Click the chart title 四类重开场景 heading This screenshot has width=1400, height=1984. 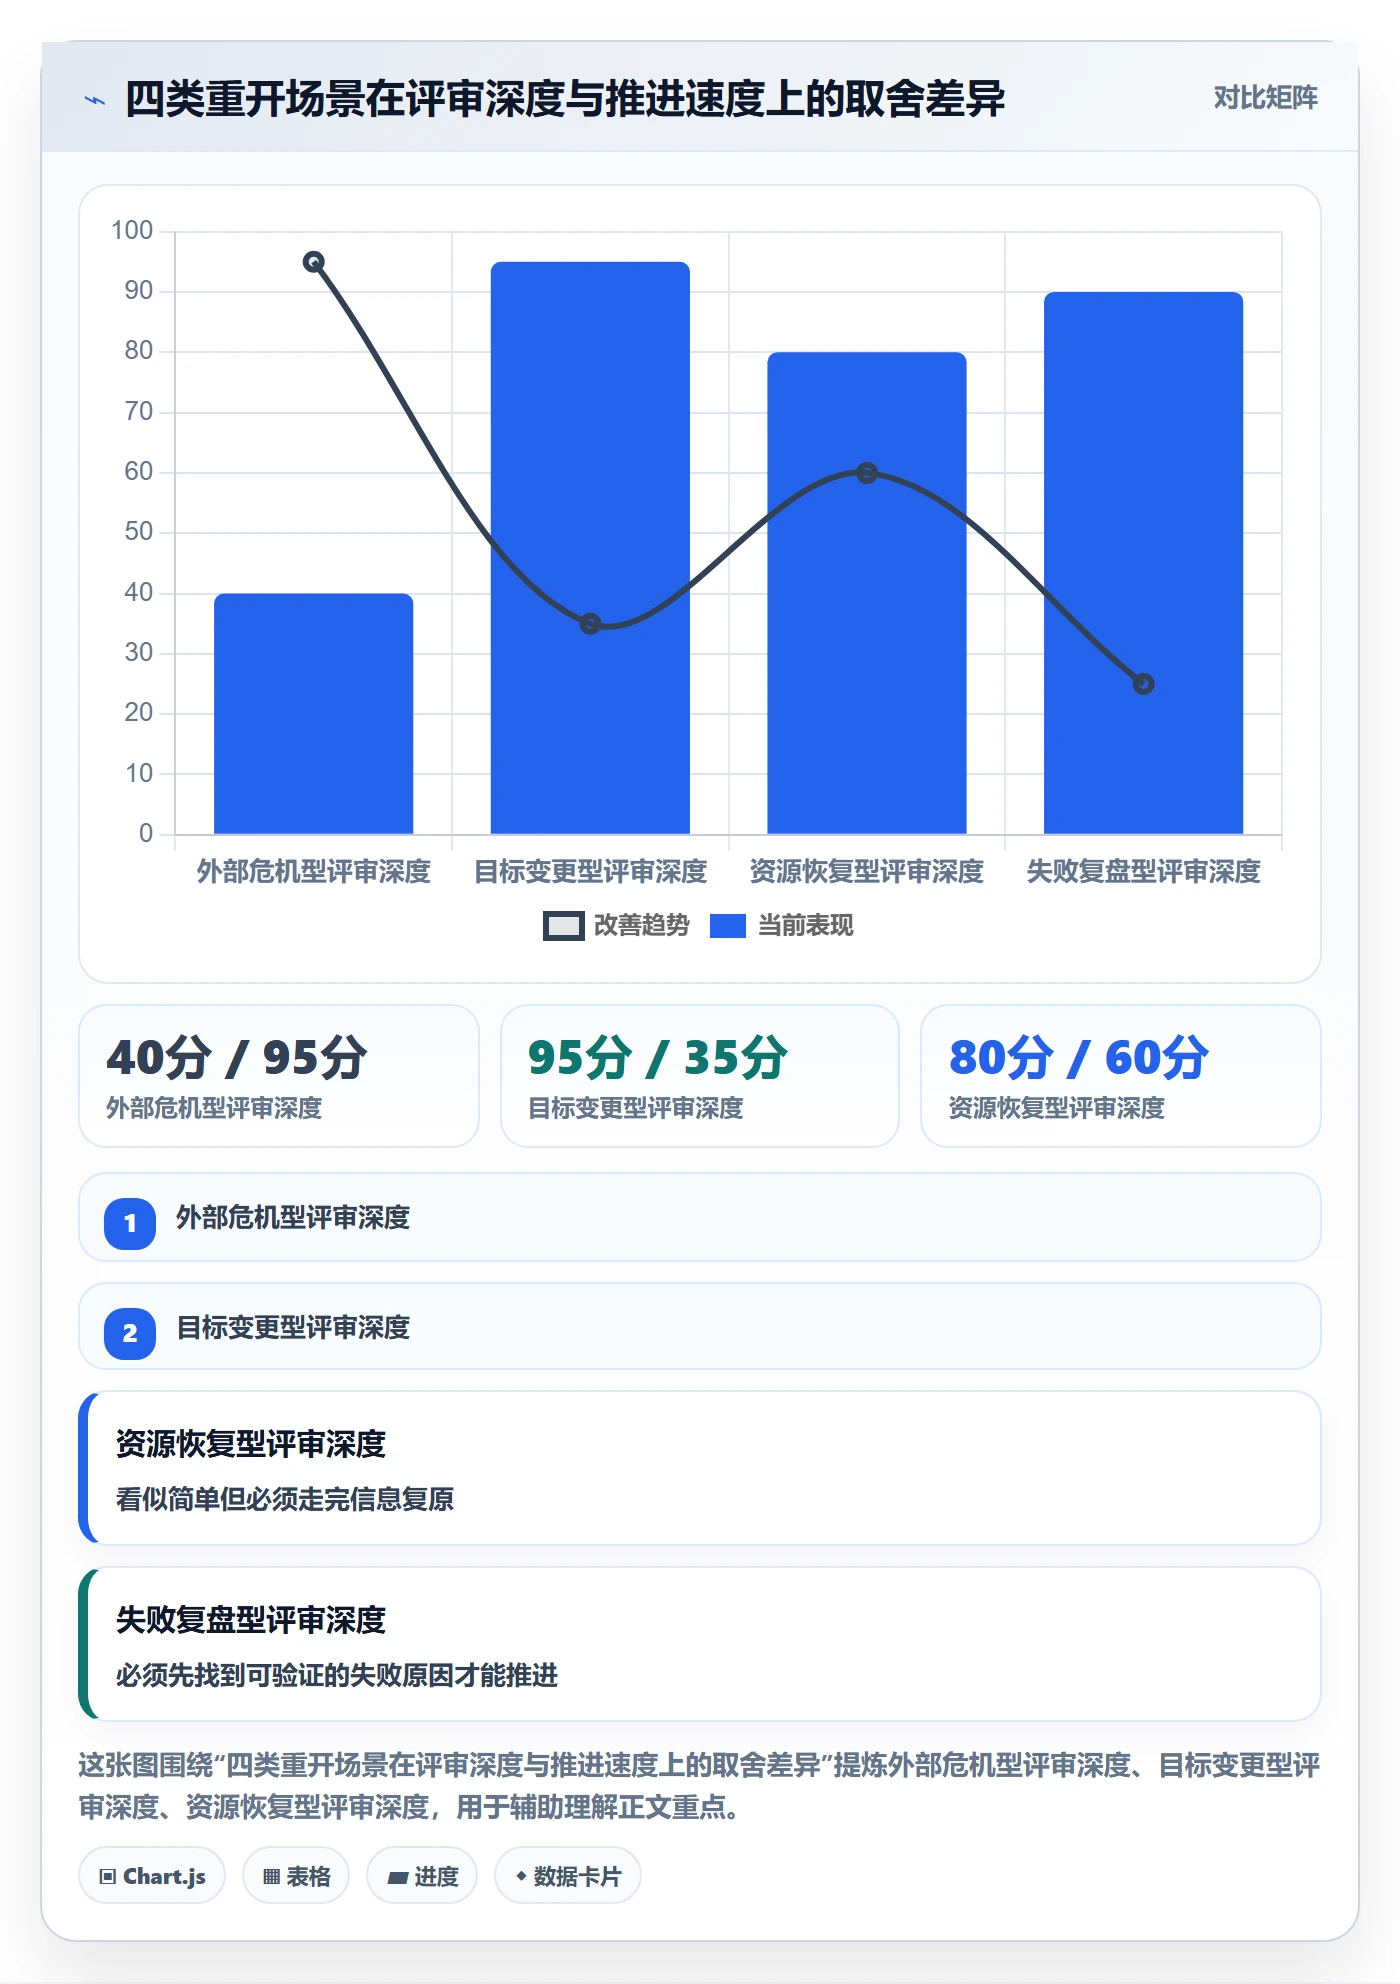[564, 99]
